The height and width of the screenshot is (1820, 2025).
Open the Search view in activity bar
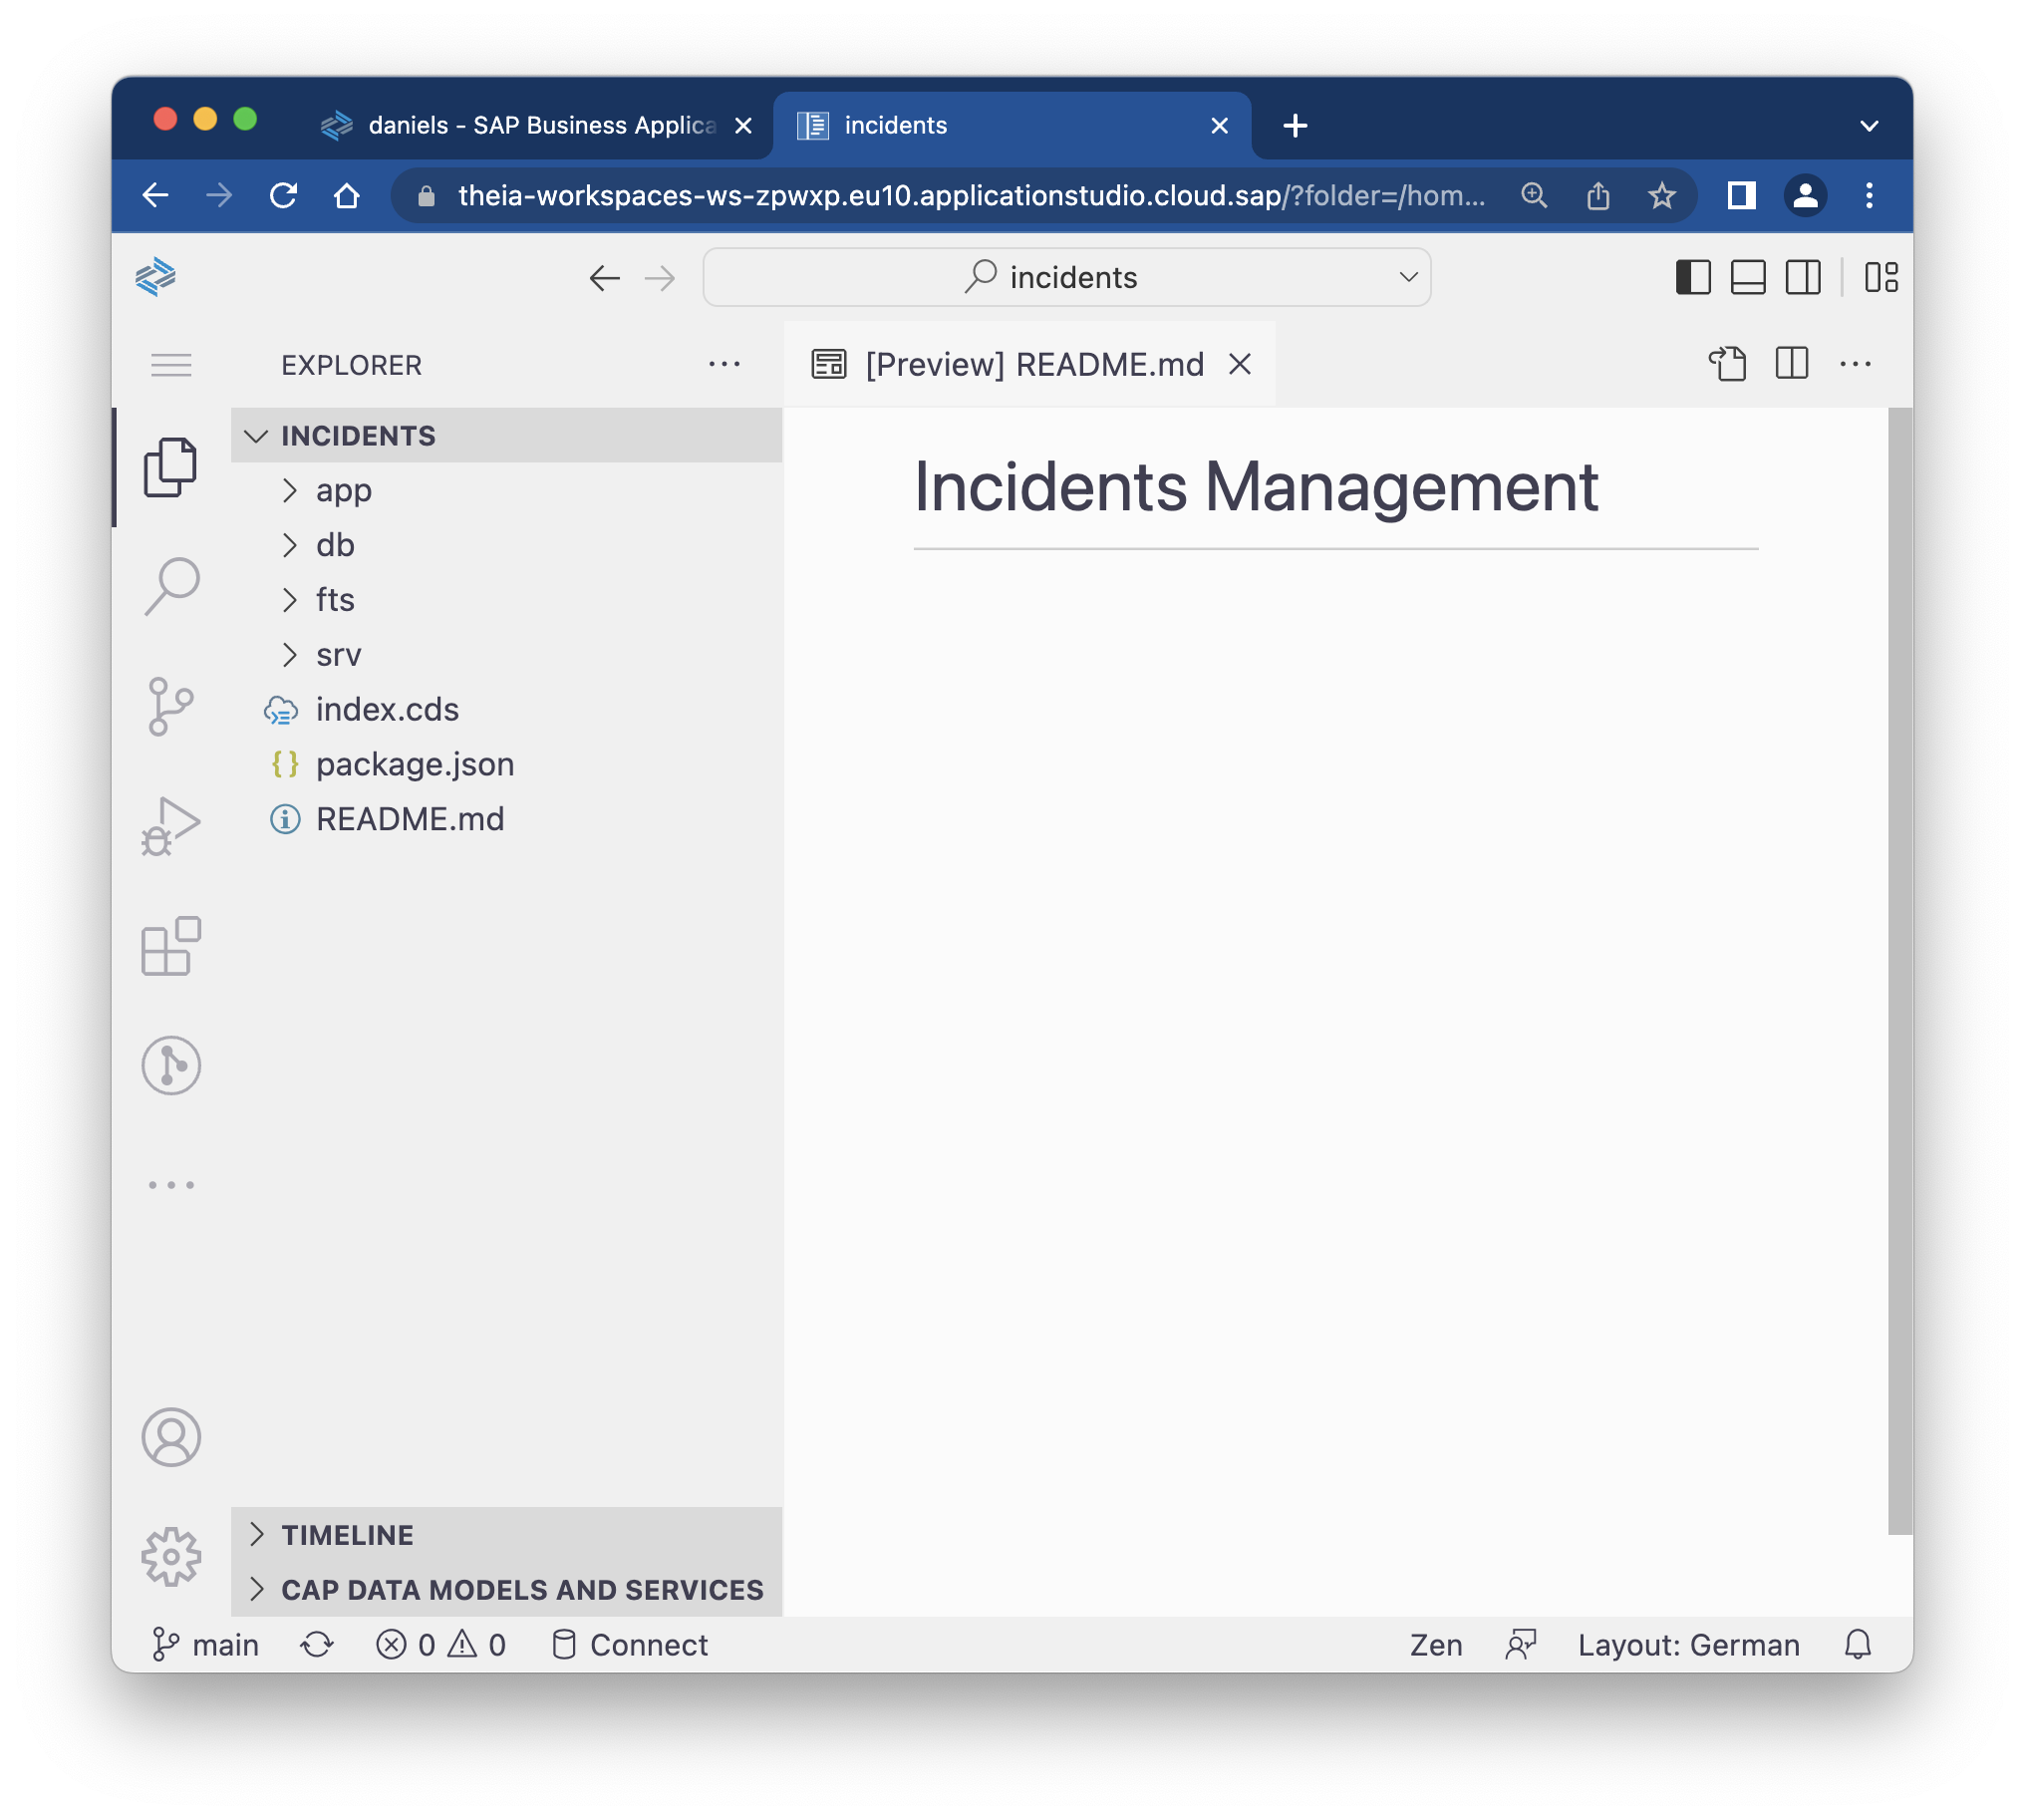point(171,586)
